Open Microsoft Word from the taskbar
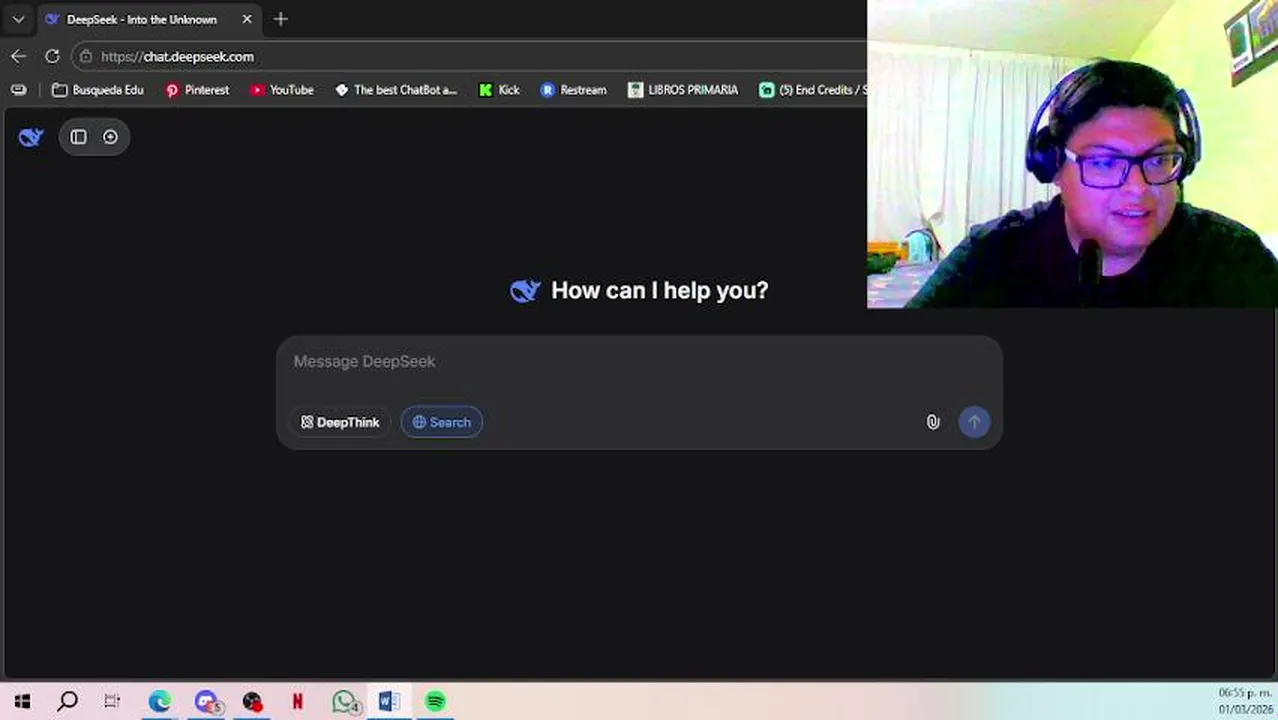 [389, 702]
